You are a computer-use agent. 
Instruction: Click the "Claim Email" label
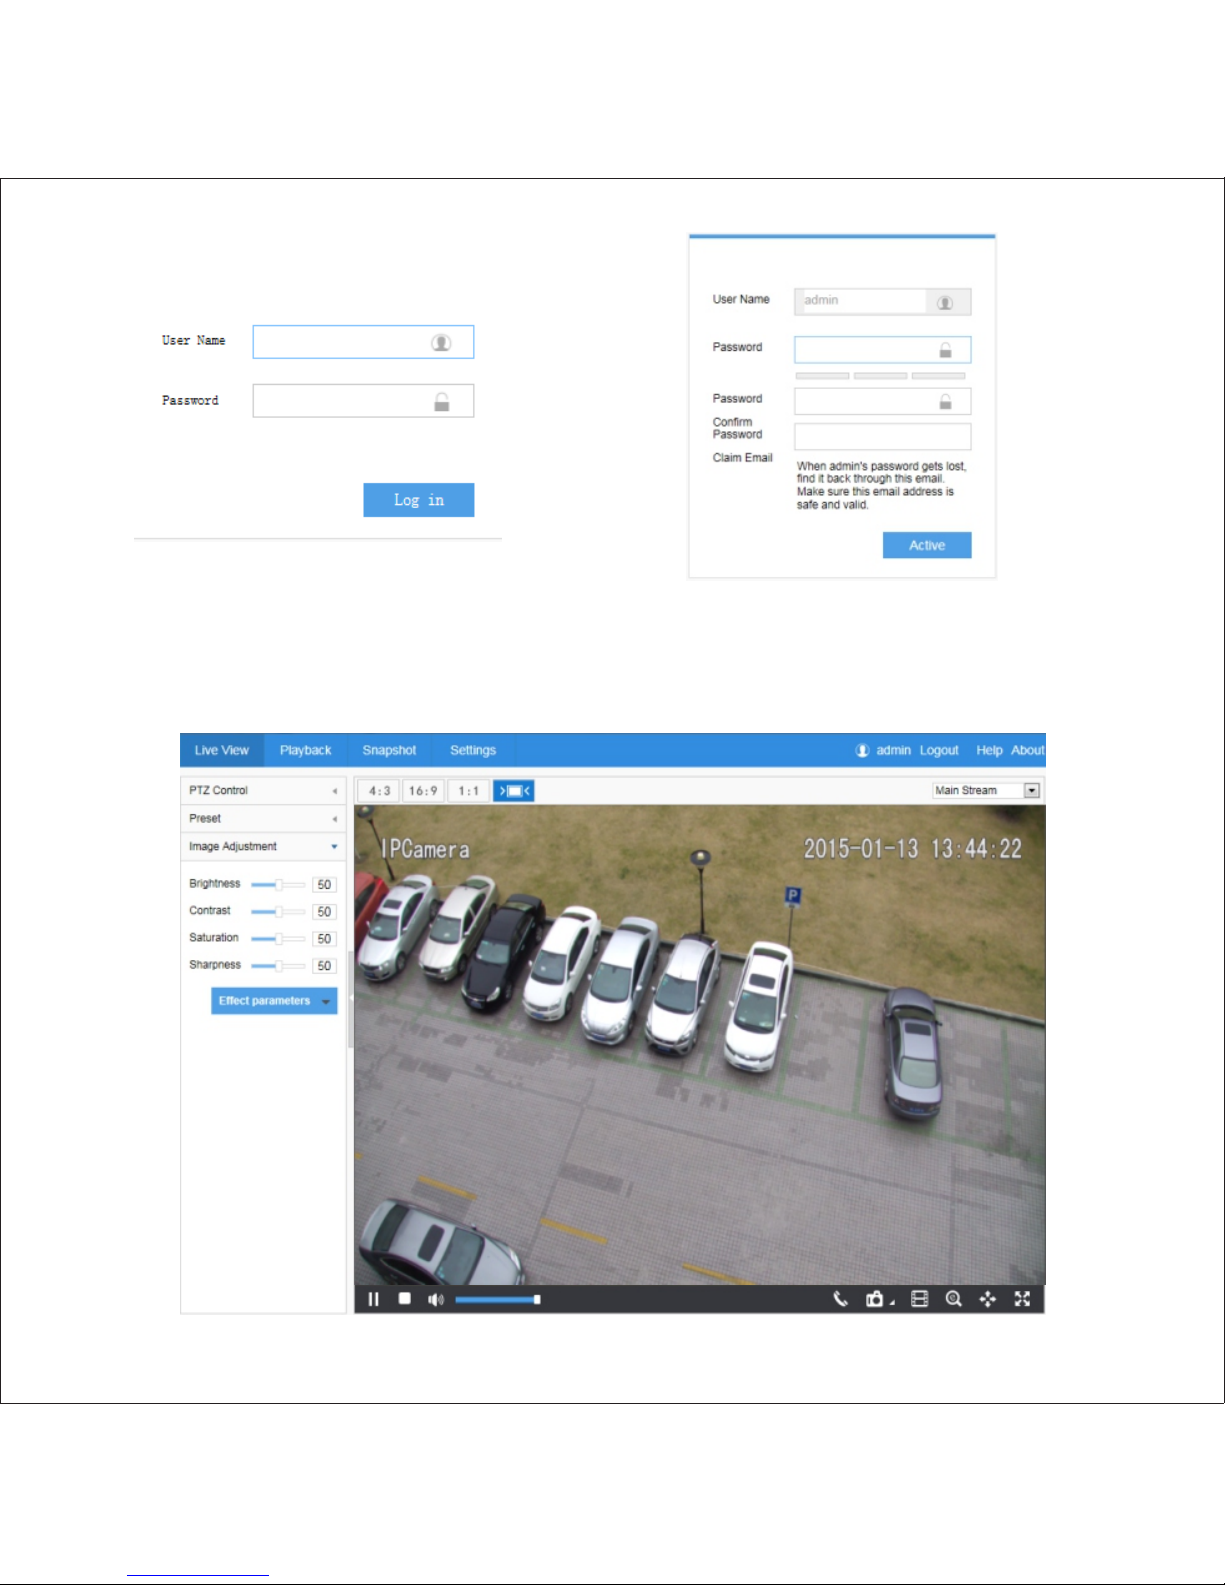[743, 458]
